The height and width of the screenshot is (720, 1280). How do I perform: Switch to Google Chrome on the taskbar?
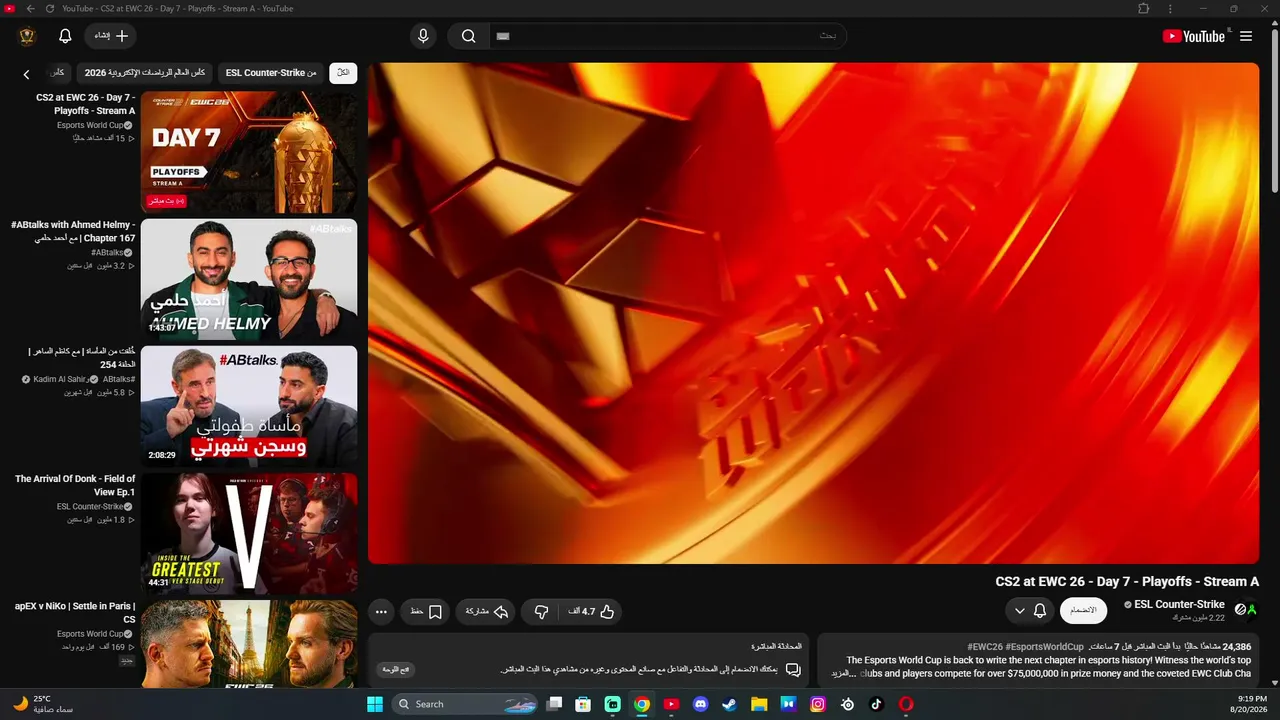(642, 704)
